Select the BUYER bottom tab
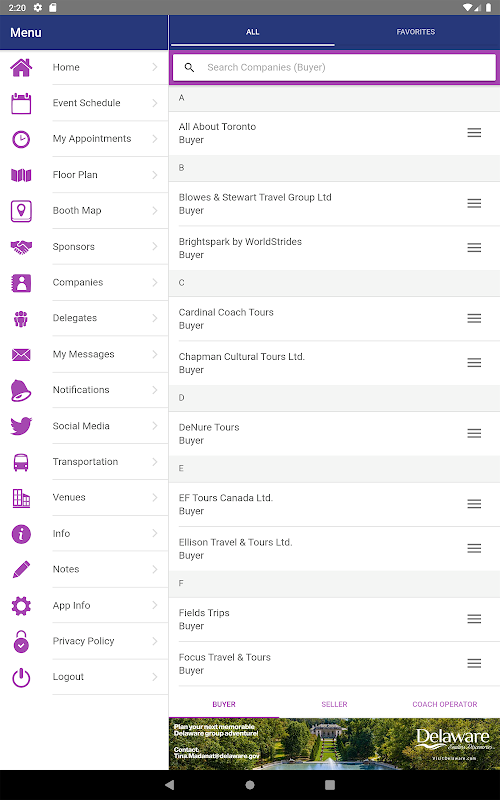The width and height of the screenshot is (500, 800). coord(224,704)
